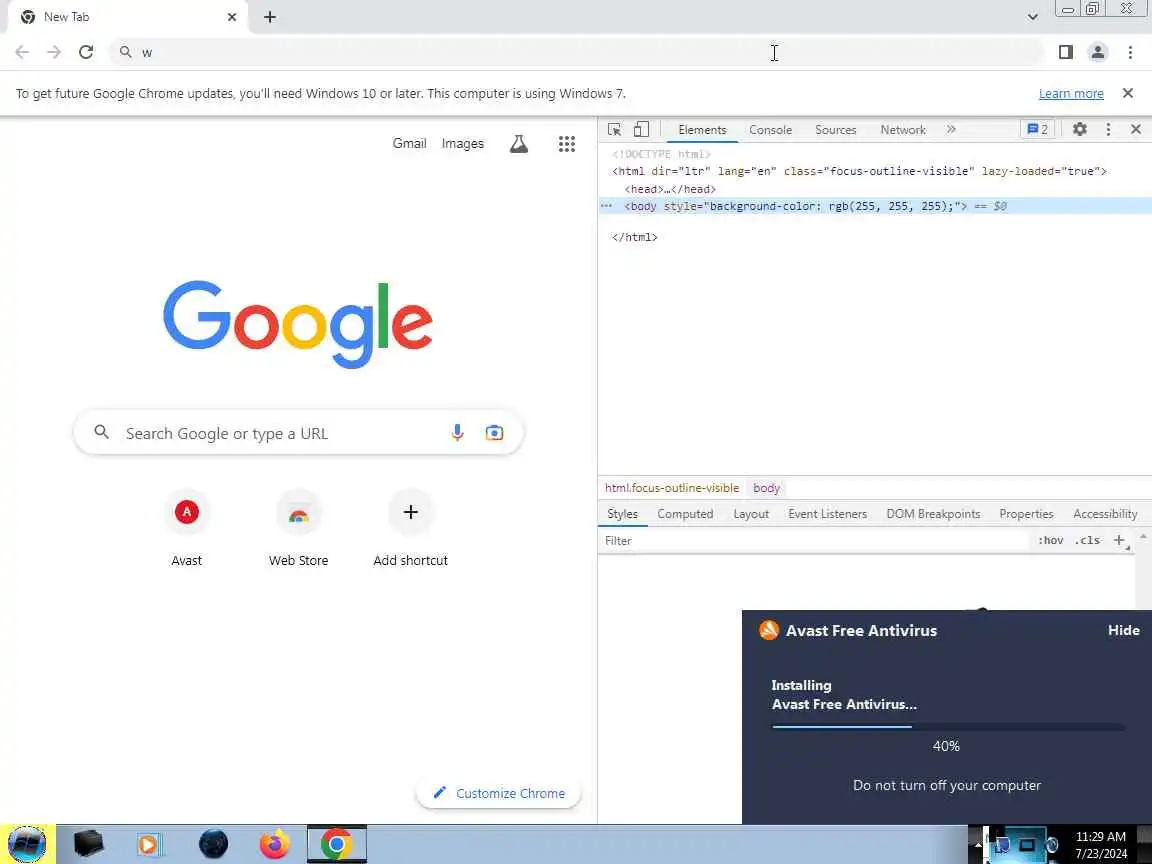Viewport: 1152px width, 864px height.
Task: Dismiss the Chrome update infobar
Action: (1128, 93)
